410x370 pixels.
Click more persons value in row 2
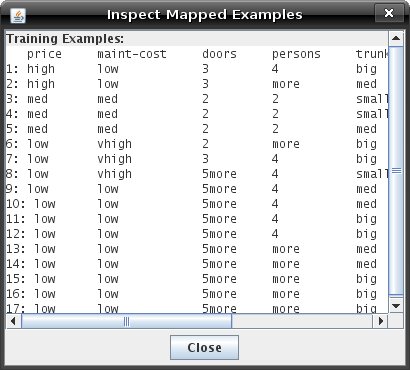click(x=286, y=84)
